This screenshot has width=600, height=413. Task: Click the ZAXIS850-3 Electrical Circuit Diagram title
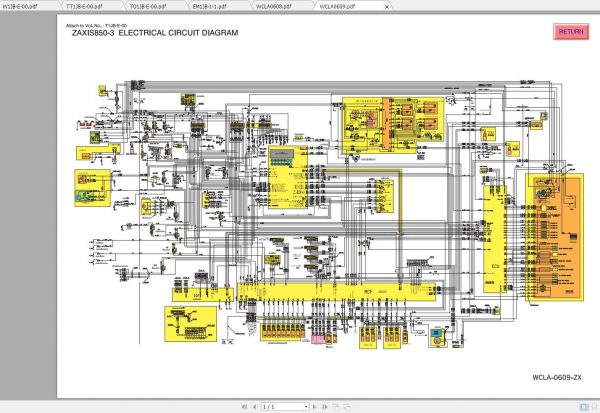[x=155, y=33]
